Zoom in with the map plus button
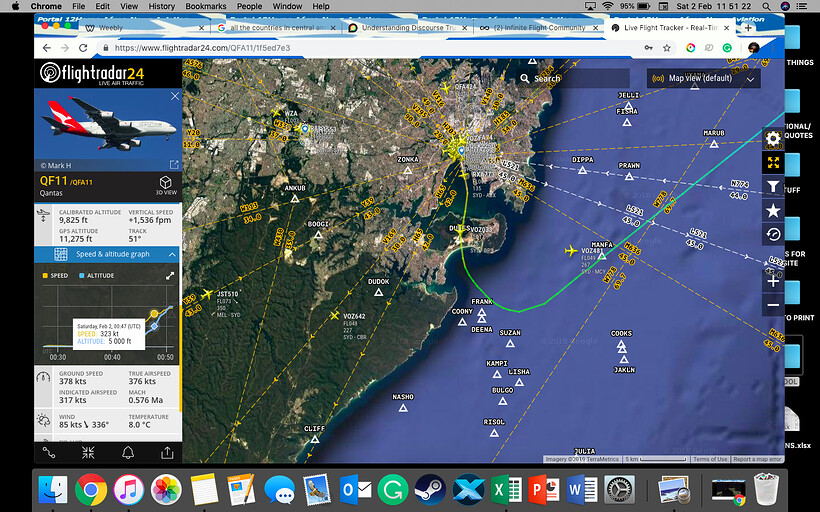820x512 pixels. (773, 281)
